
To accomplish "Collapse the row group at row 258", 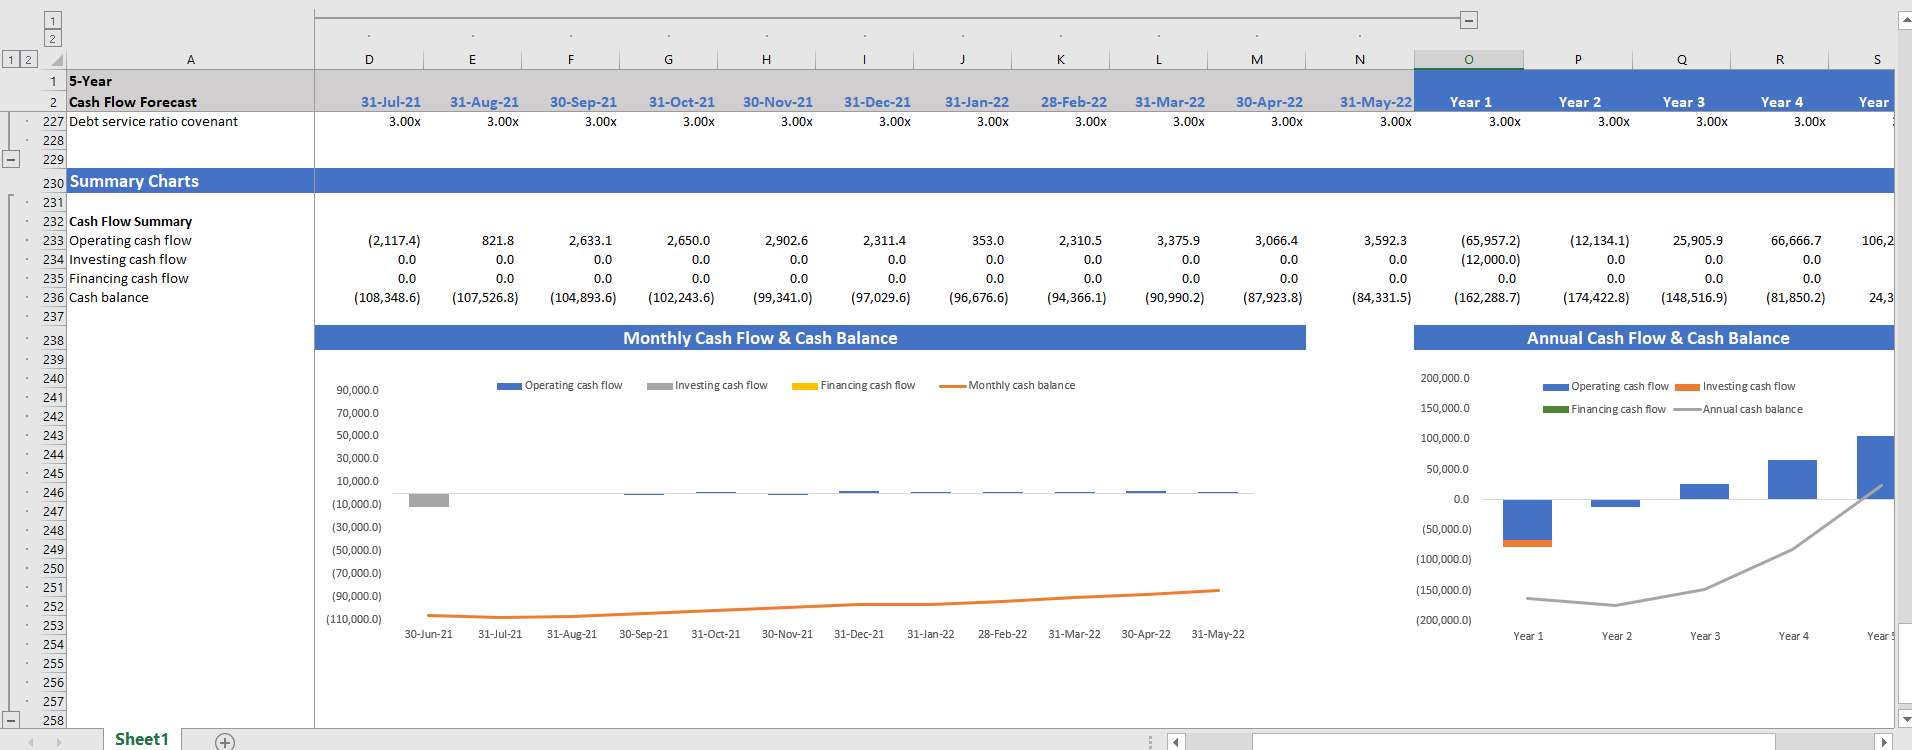I will (11, 720).
